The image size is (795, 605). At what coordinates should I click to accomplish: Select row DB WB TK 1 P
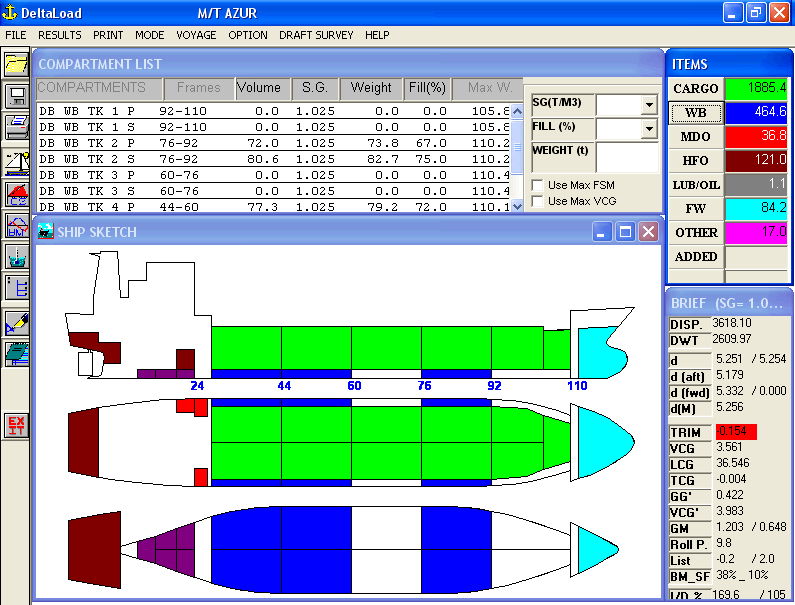pos(274,111)
